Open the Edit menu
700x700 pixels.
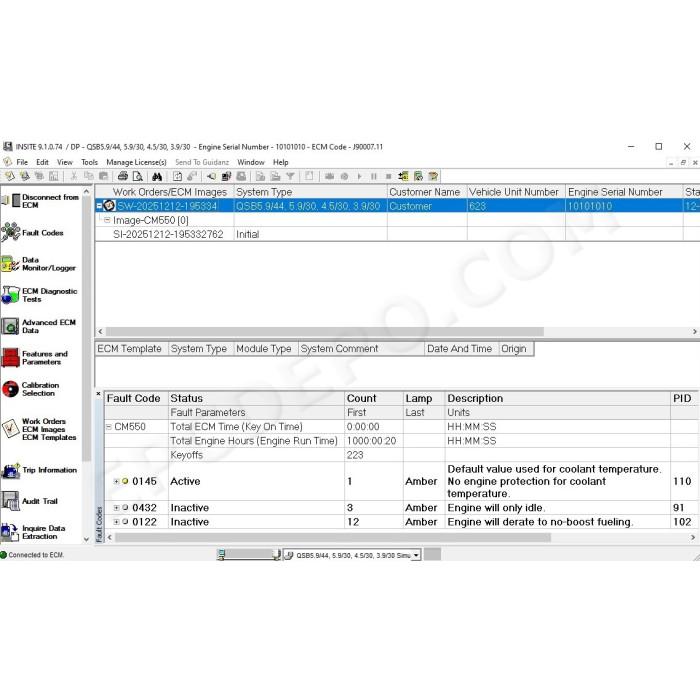(42, 162)
